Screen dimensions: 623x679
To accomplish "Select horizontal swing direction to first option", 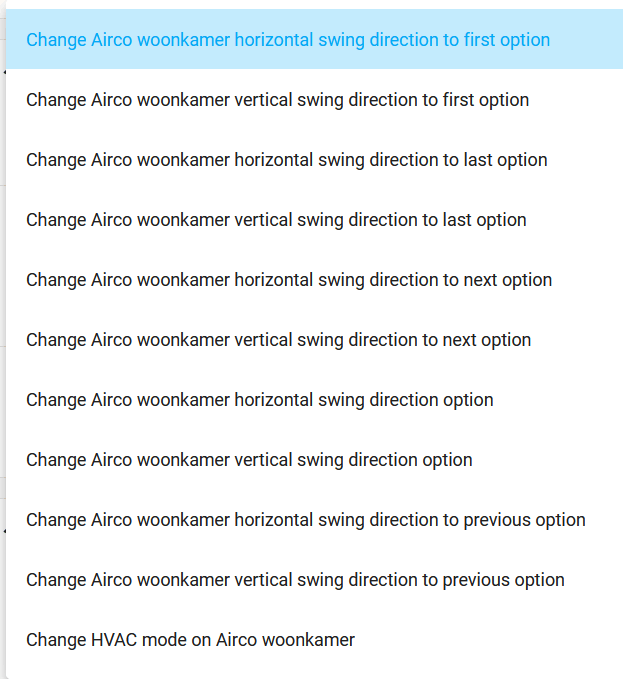I will pos(314,39).
